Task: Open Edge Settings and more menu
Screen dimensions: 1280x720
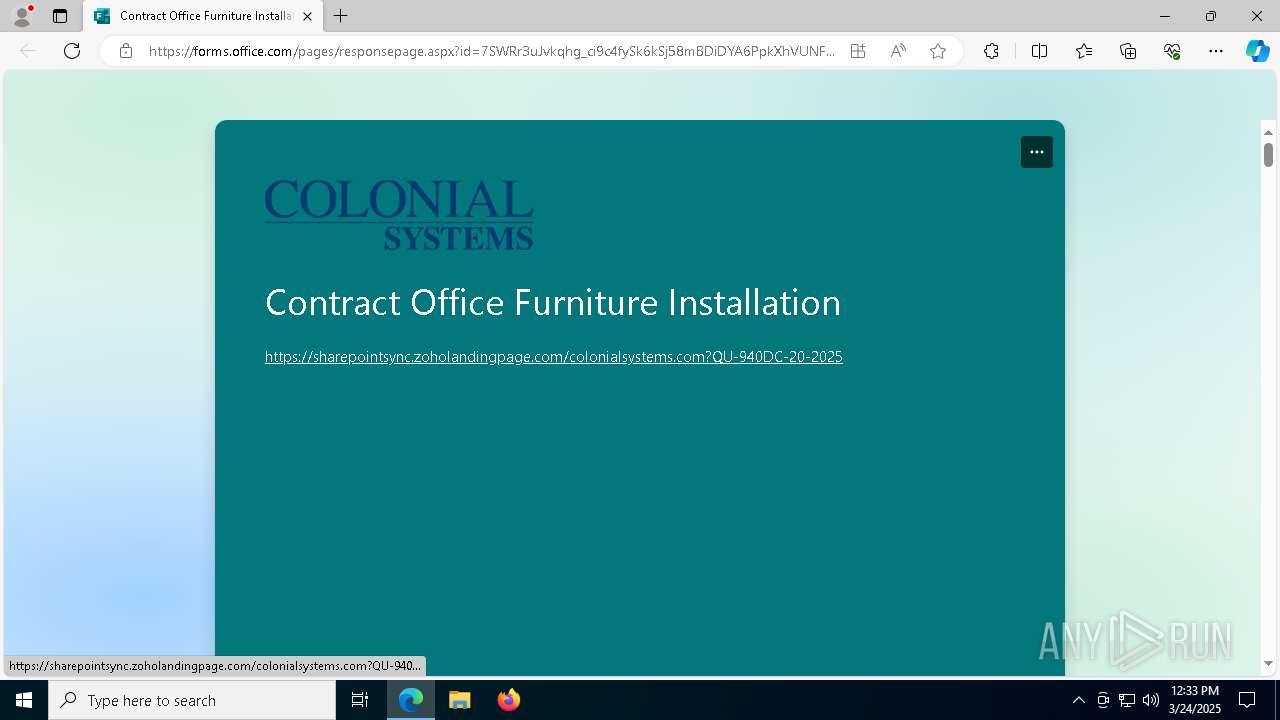Action: pyautogui.click(x=1216, y=51)
